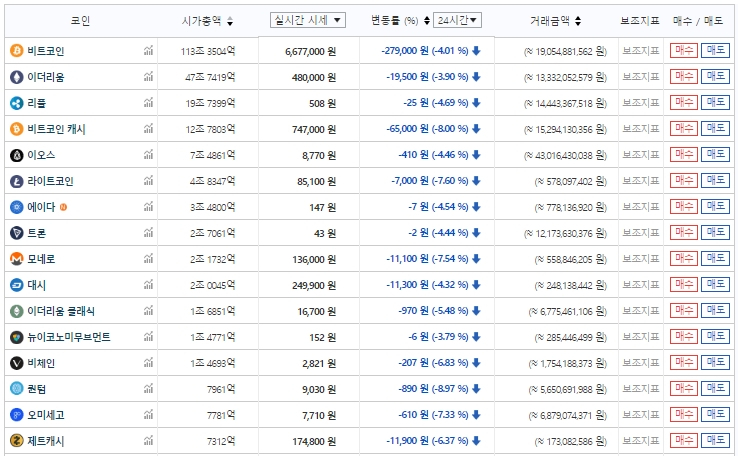Select the 뉴이코노미무브먼트 coin name
The height and width of the screenshot is (456, 738).
pyautogui.click(x=69, y=337)
